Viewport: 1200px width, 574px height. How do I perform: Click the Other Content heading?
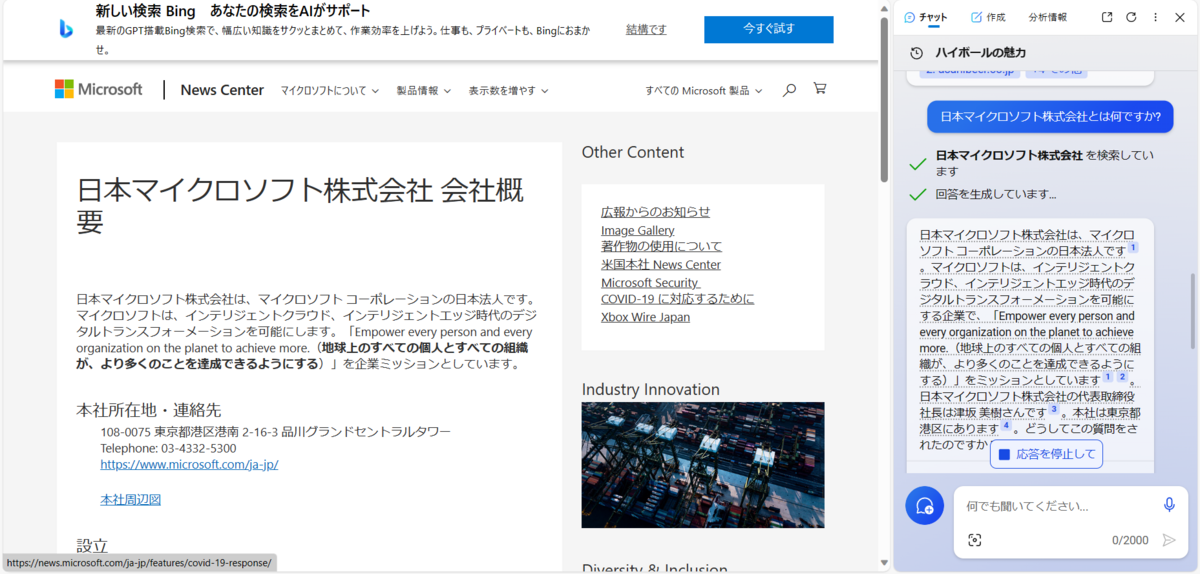click(633, 152)
